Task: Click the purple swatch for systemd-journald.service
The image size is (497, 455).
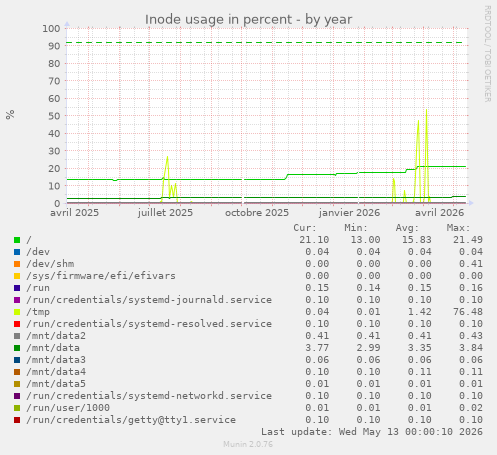Action: point(17,300)
